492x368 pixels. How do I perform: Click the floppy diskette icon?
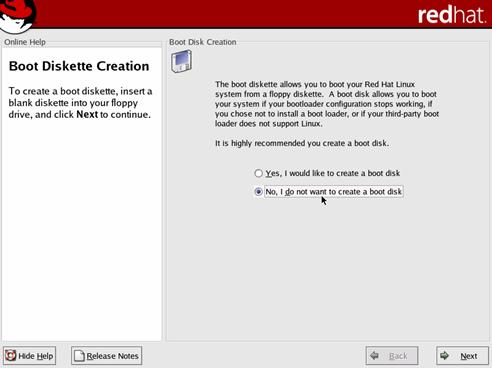click(181, 61)
